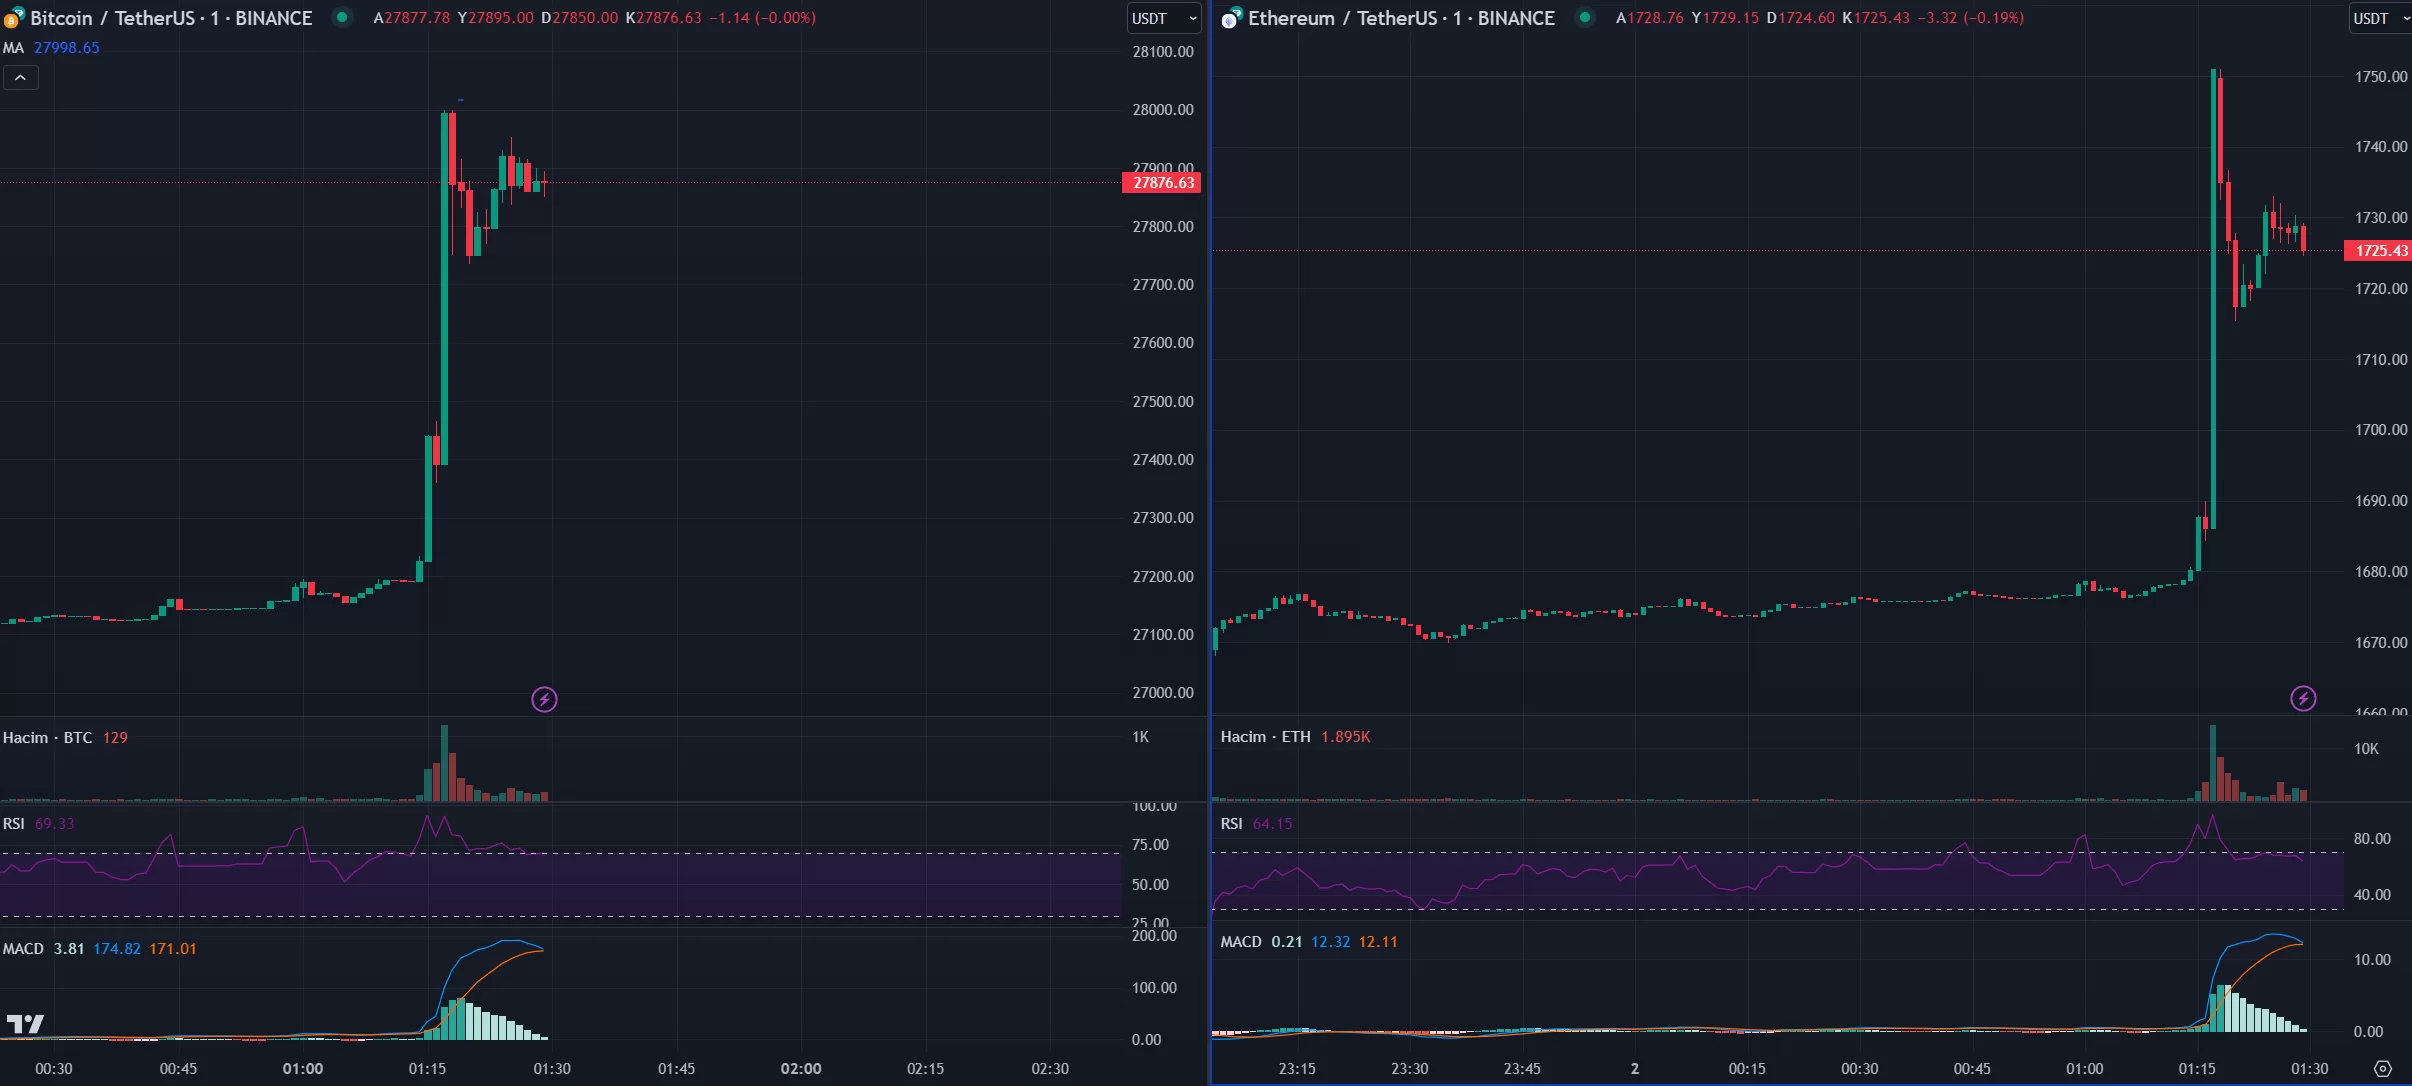Select the Ethereum MACD indicator legend
This screenshot has height=1086, width=2412.
[1241, 942]
